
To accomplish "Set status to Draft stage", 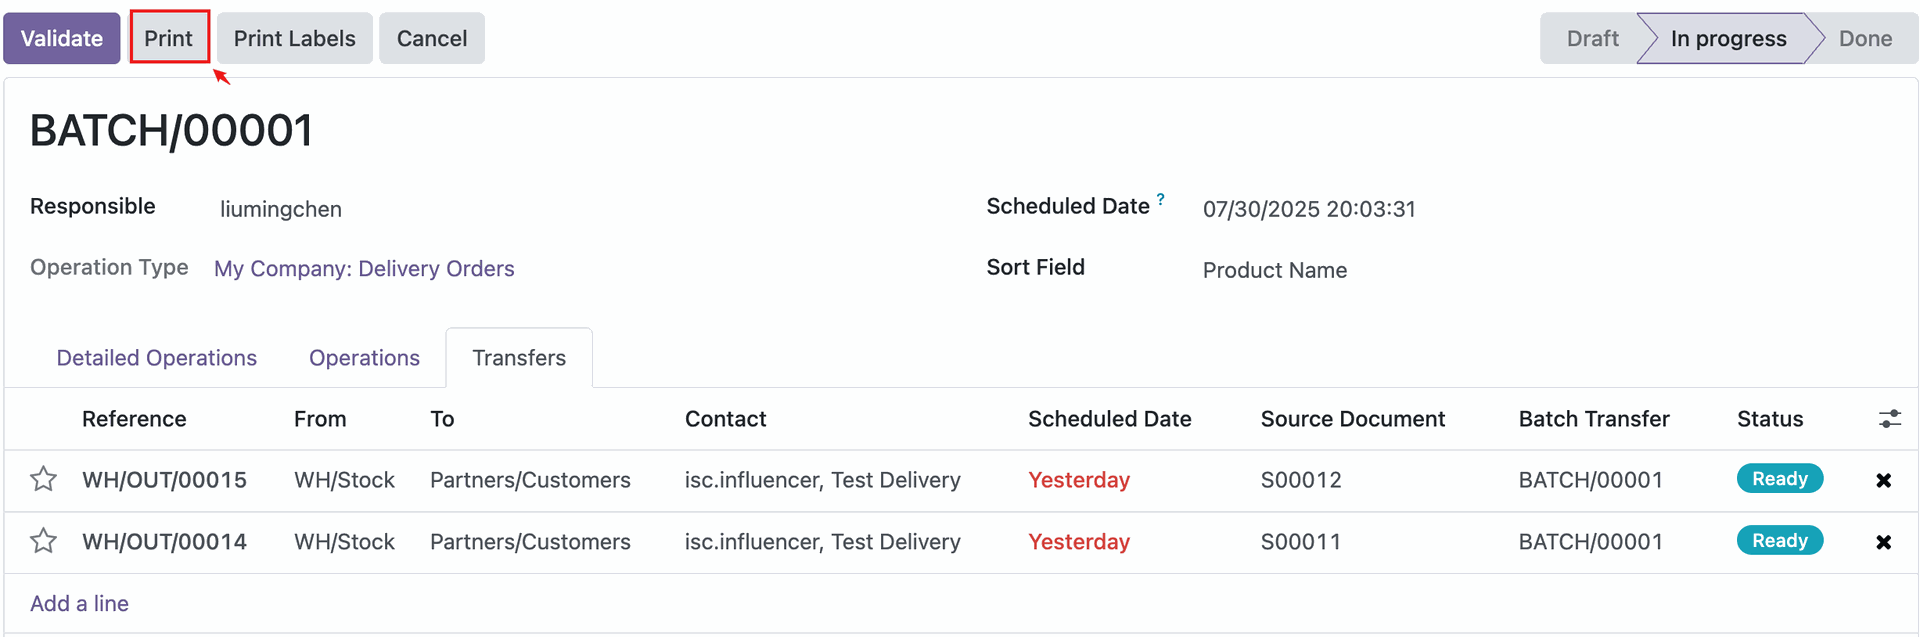I will [1591, 39].
